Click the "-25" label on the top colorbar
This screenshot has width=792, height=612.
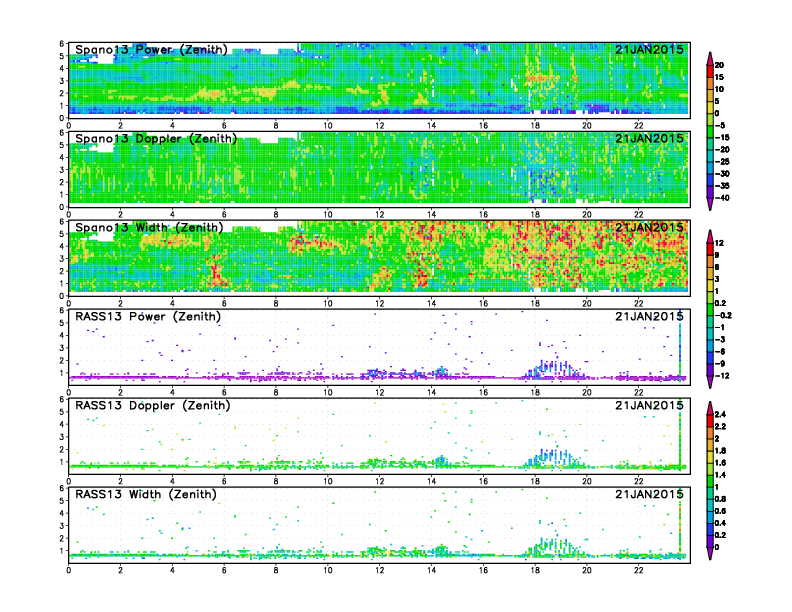(x=722, y=162)
